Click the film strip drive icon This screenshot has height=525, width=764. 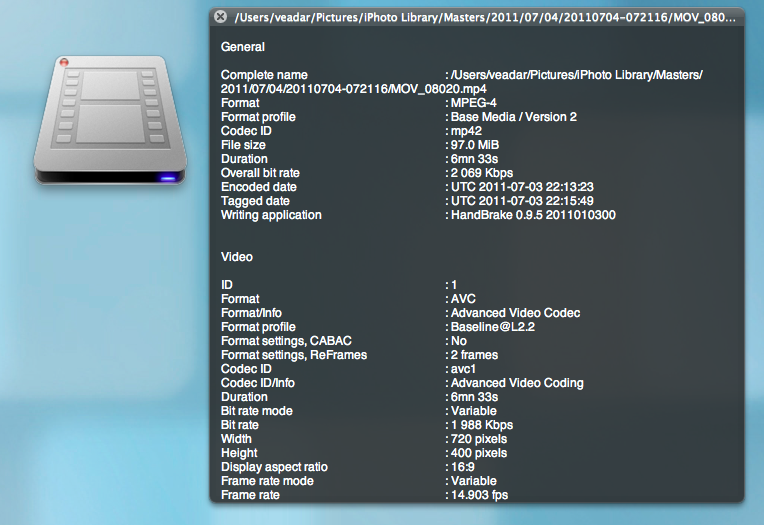[110, 120]
